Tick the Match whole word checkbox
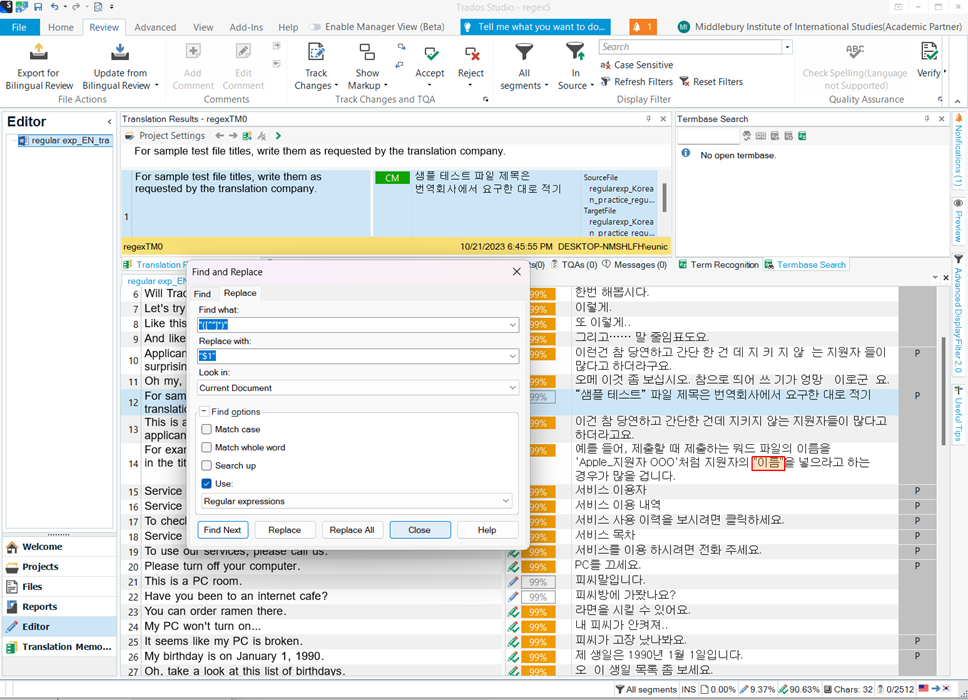Viewport: 968px width, 700px height. pos(207,447)
